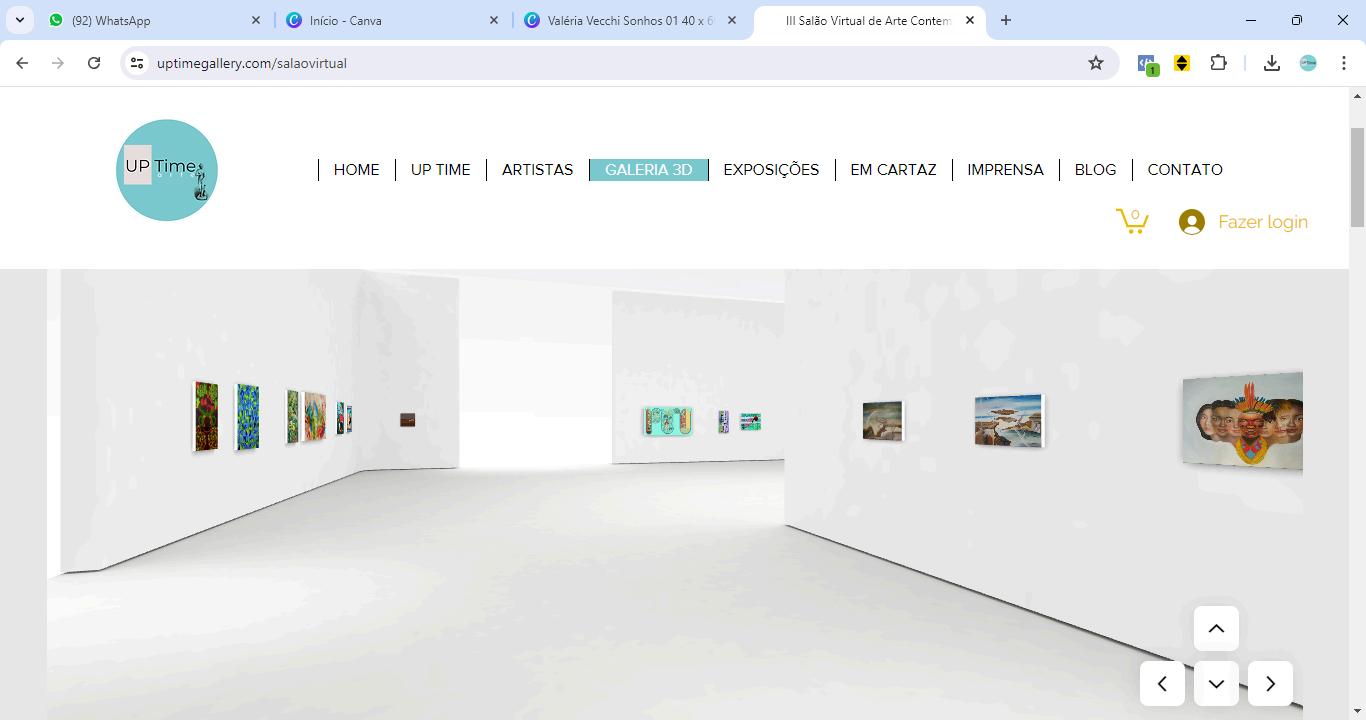Select the small dark painting near corner

pyautogui.click(x=408, y=420)
